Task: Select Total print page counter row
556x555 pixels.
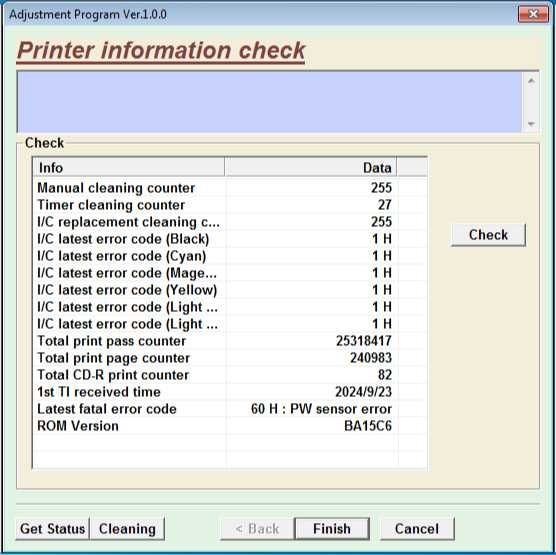Action: pos(230,358)
